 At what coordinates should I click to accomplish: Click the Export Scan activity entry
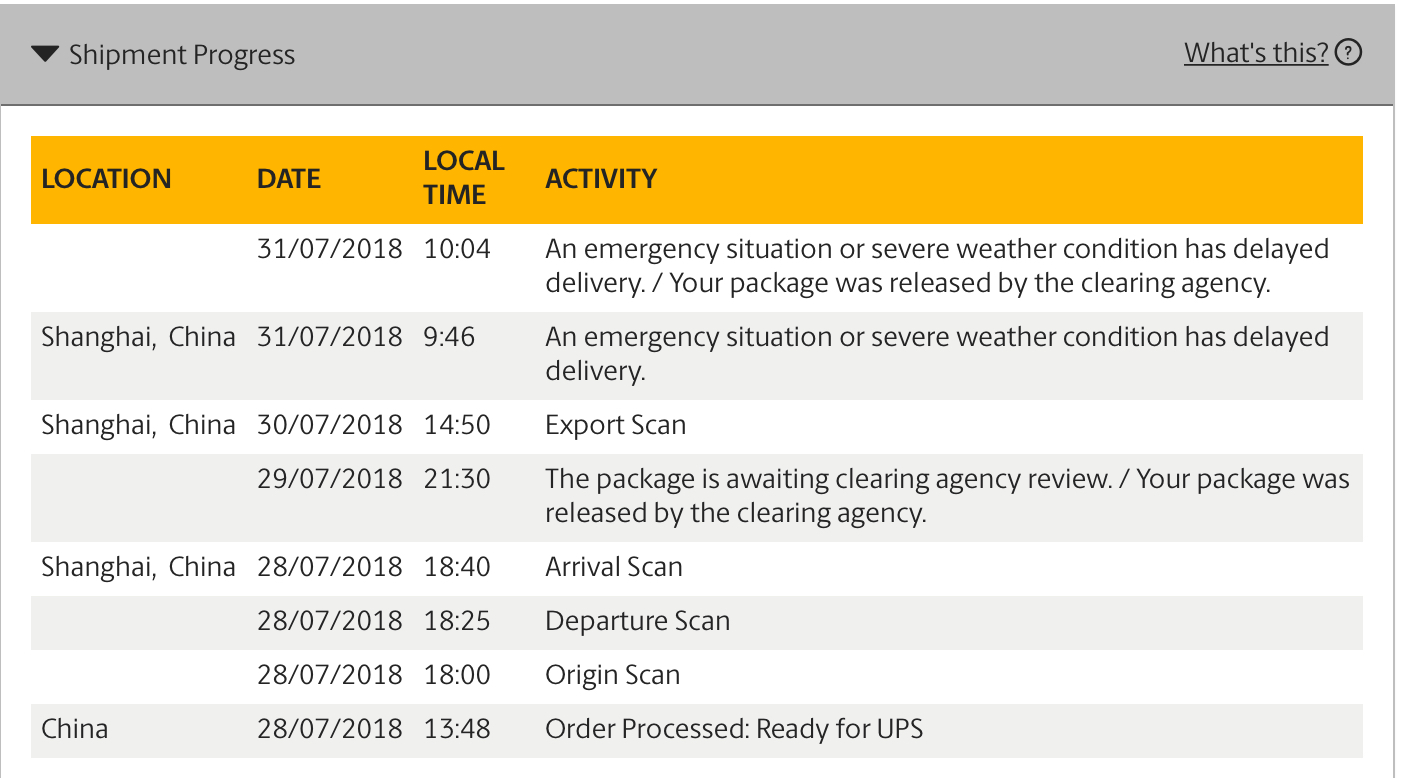pos(616,425)
